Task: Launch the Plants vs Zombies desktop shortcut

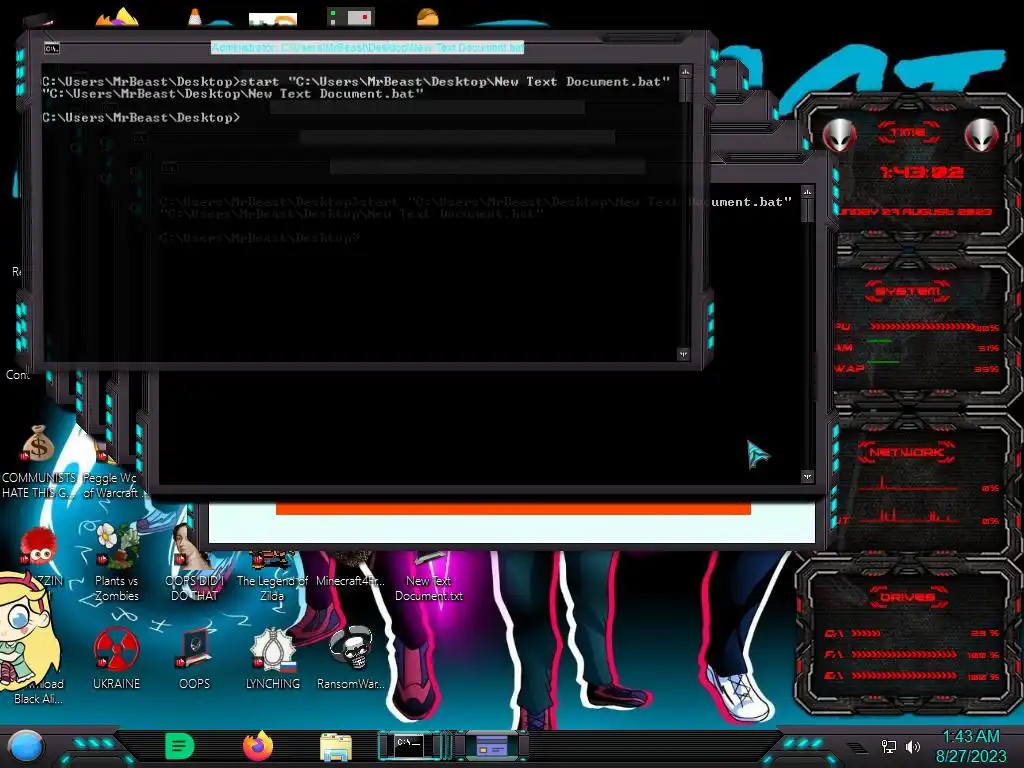Action: point(116,545)
